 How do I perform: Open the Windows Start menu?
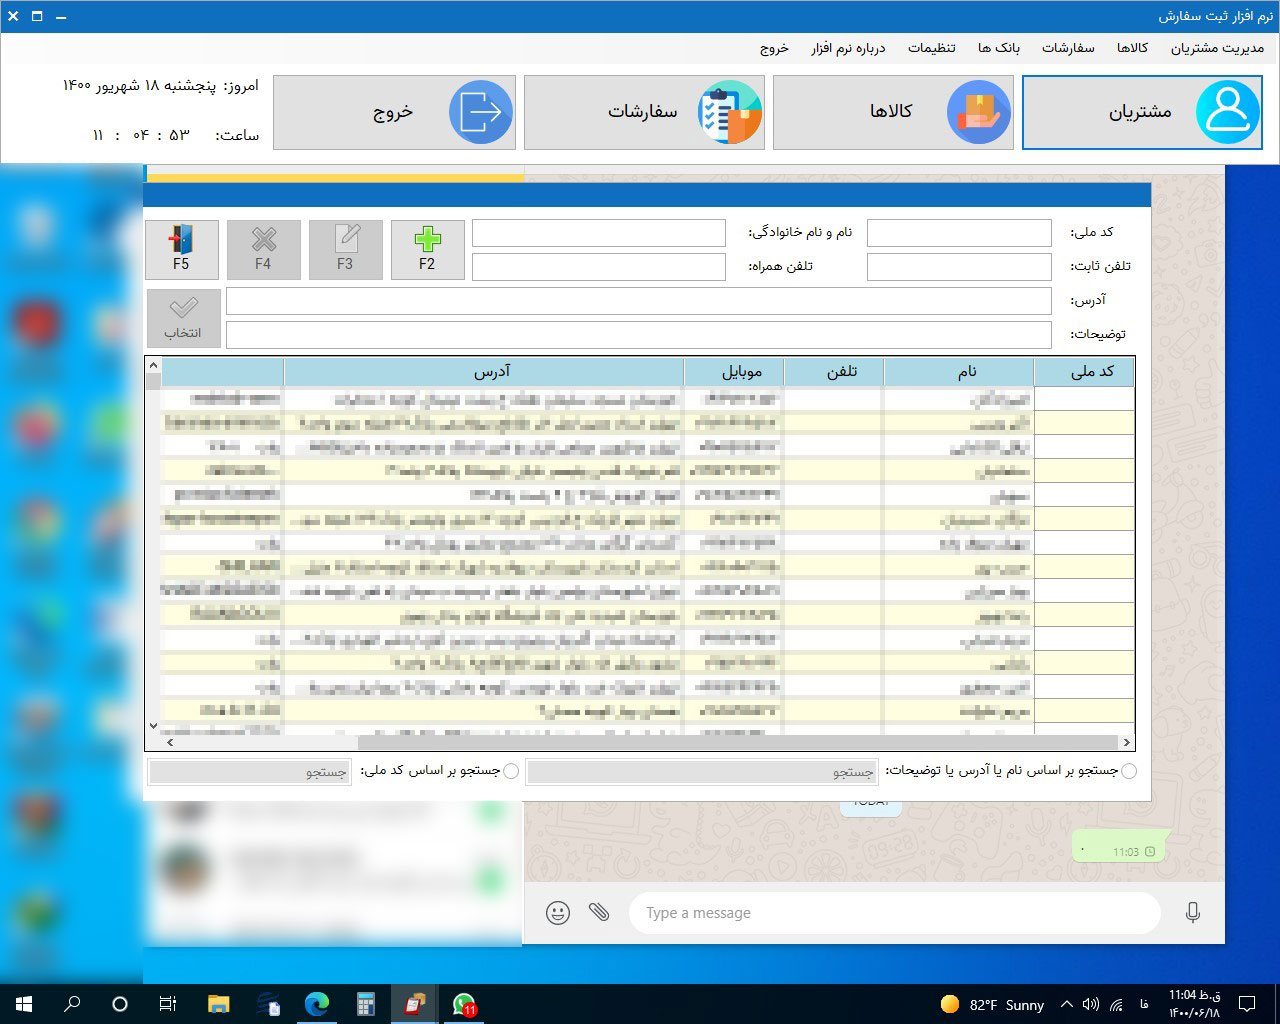[x=24, y=1004]
